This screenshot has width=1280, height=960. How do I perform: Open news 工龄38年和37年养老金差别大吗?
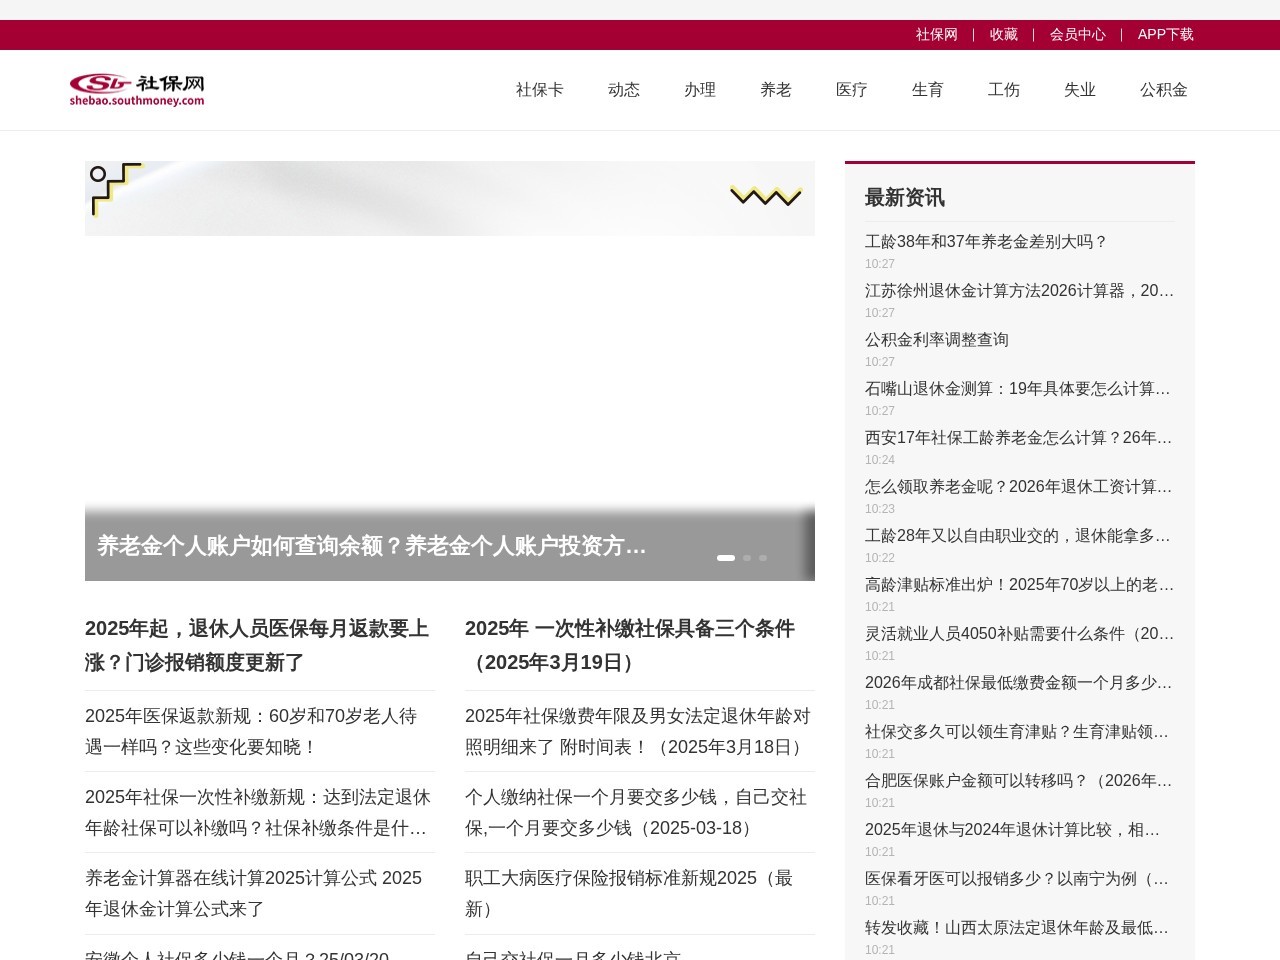tap(986, 242)
